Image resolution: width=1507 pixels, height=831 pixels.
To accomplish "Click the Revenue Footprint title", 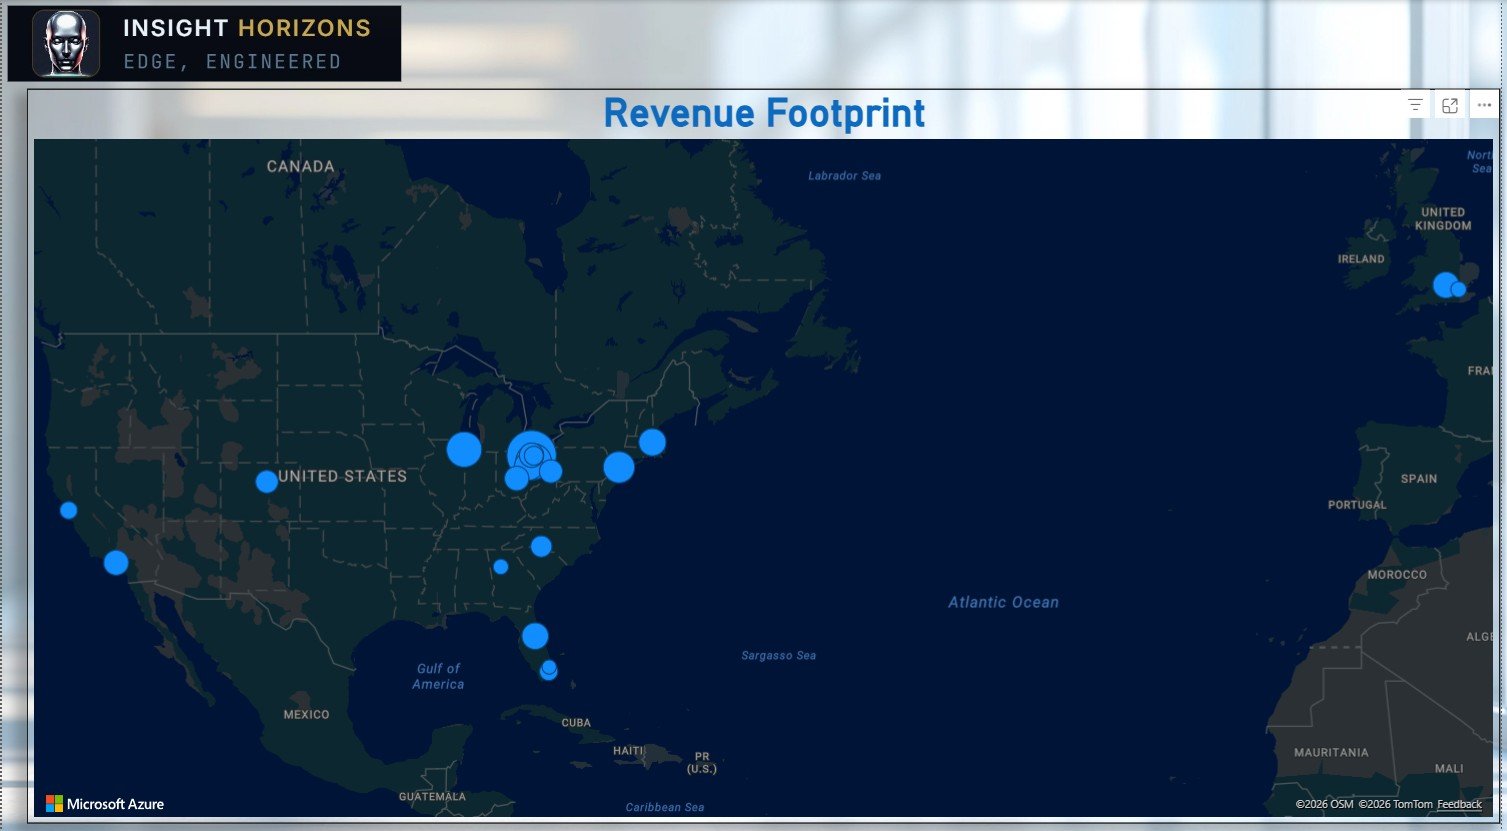I will click(765, 113).
